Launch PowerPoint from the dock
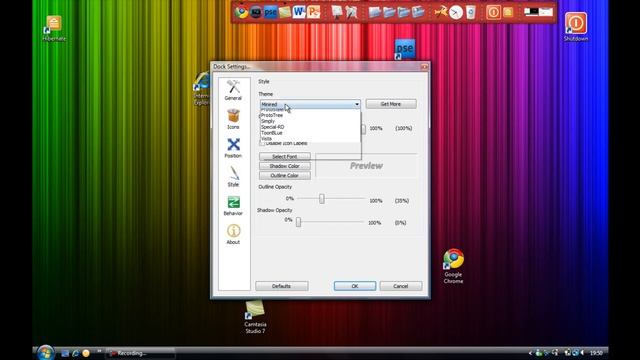The image size is (640, 360). click(313, 12)
